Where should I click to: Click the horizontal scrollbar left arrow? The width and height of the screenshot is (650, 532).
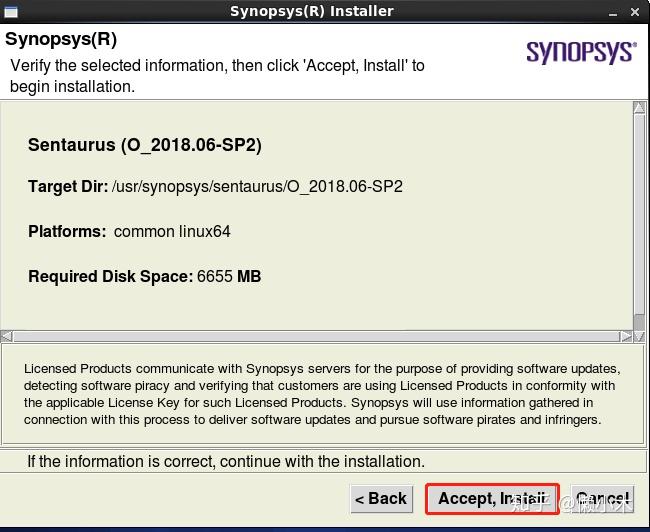click(x=7, y=336)
